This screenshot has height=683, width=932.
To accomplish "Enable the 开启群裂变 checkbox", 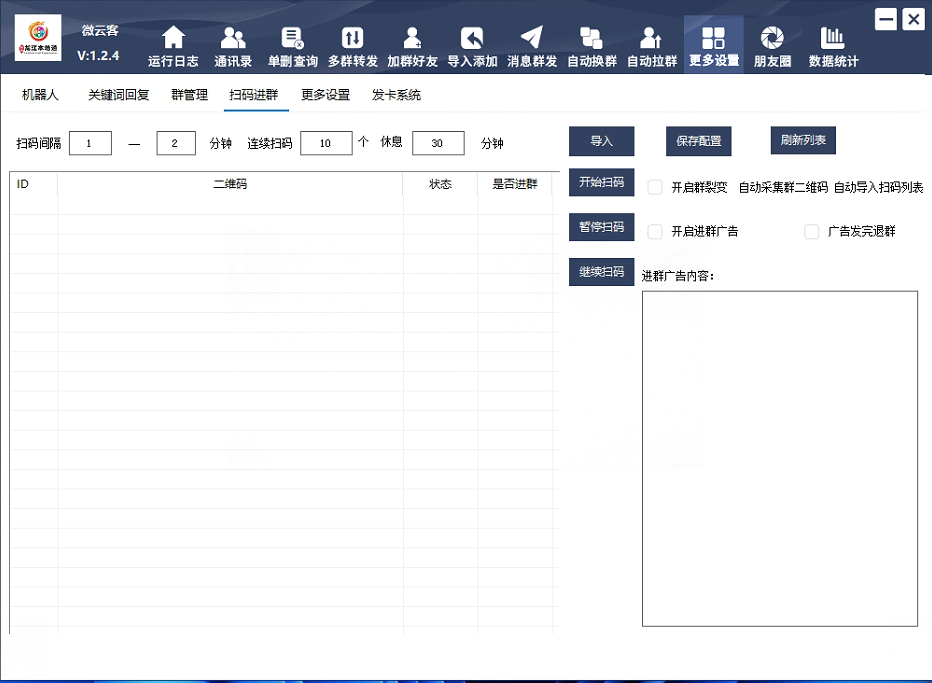I will pyautogui.click(x=656, y=187).
